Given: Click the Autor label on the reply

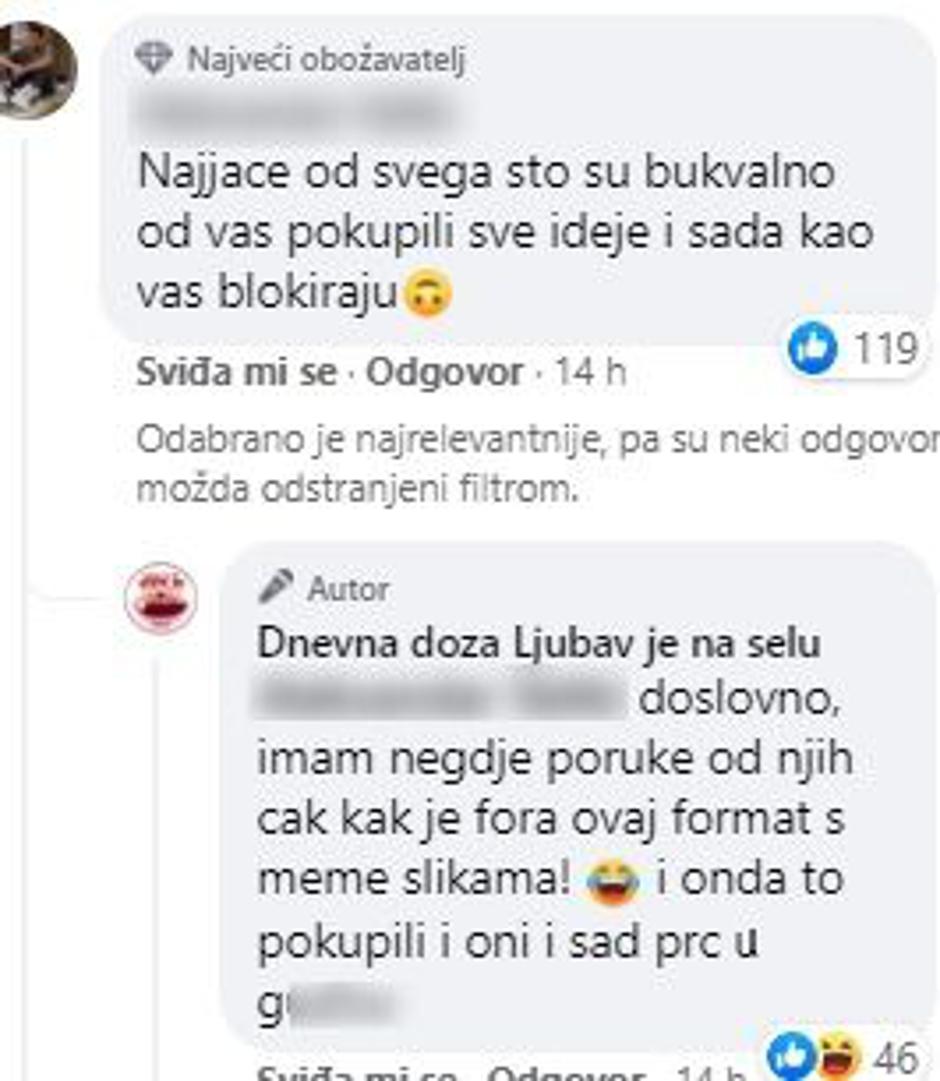Looking at the screenshot, I should pyautogui.click(x=348, y=589).
